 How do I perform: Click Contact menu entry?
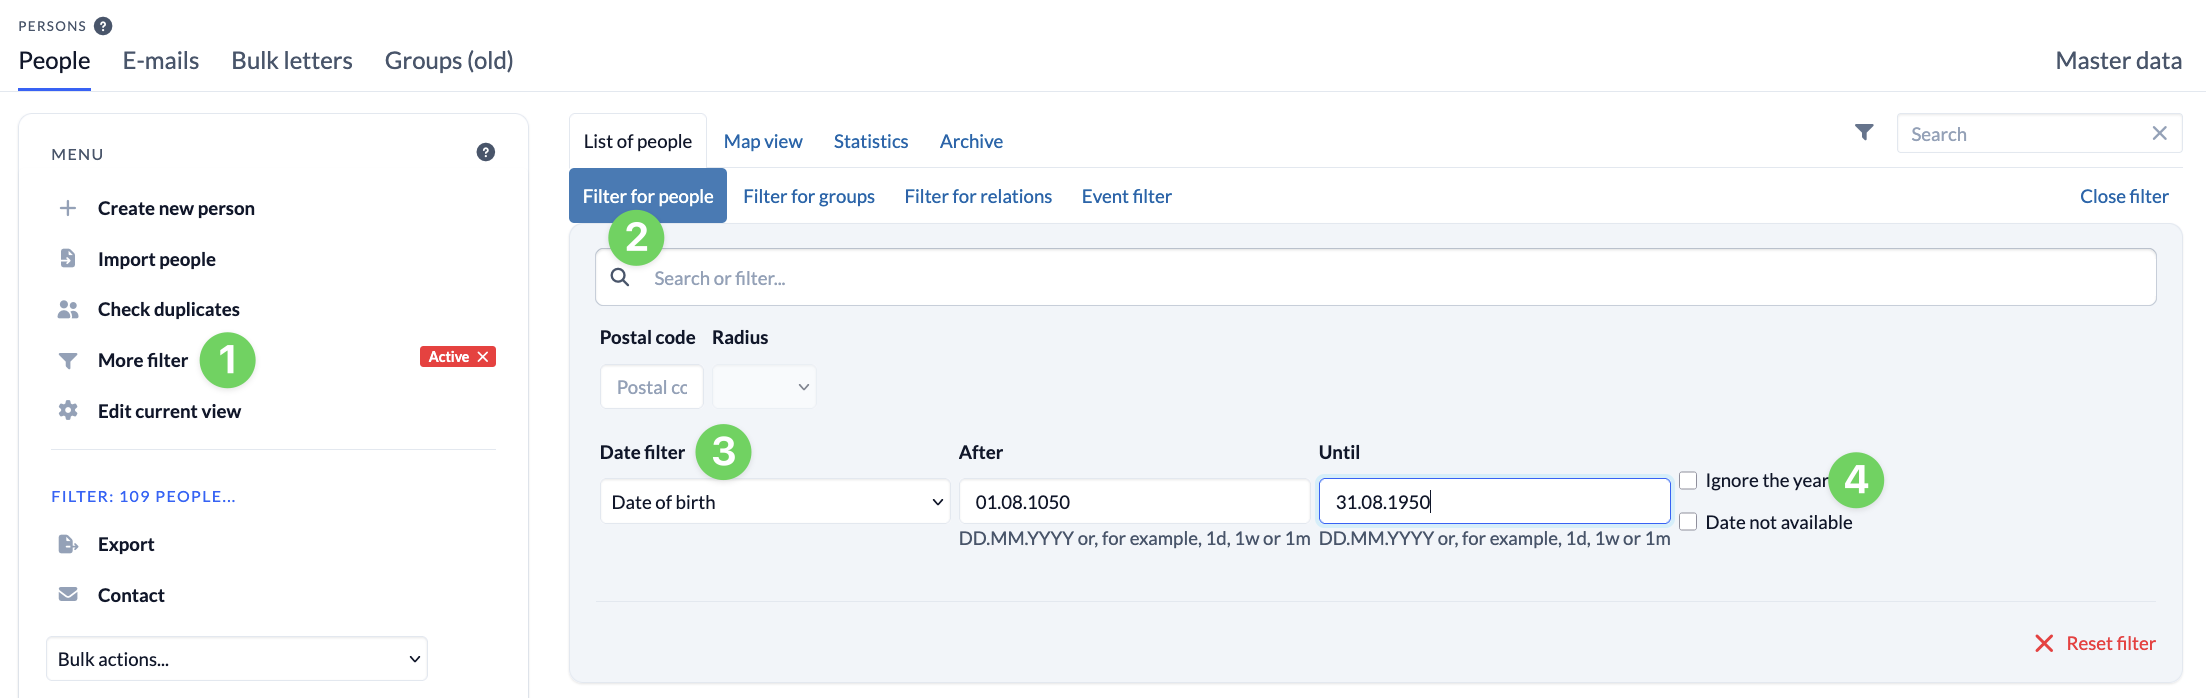pos(131,595)
